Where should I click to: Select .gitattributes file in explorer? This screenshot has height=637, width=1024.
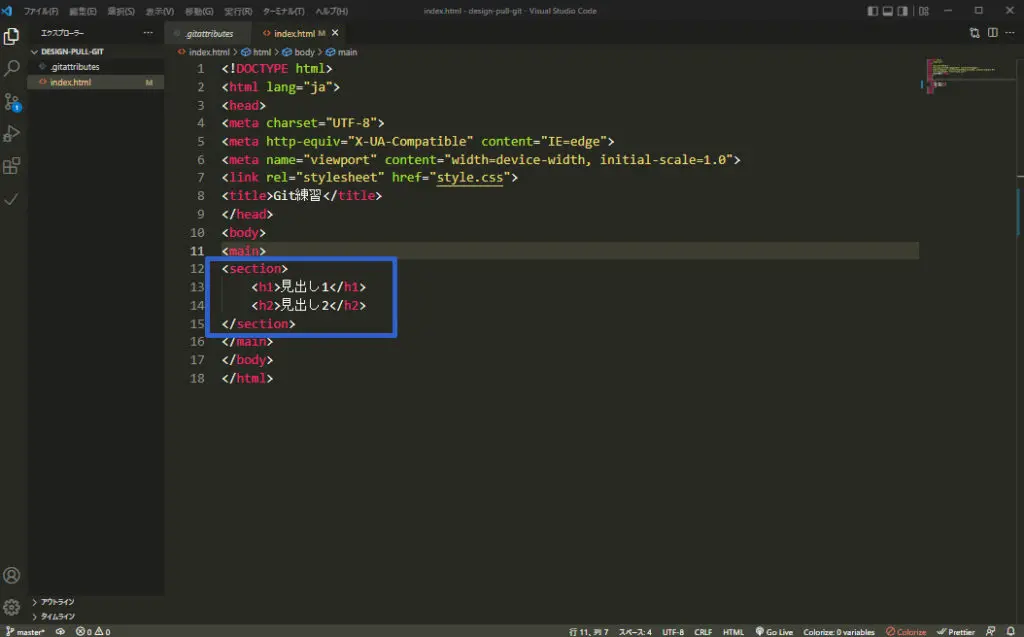click(x=75, y=67)
